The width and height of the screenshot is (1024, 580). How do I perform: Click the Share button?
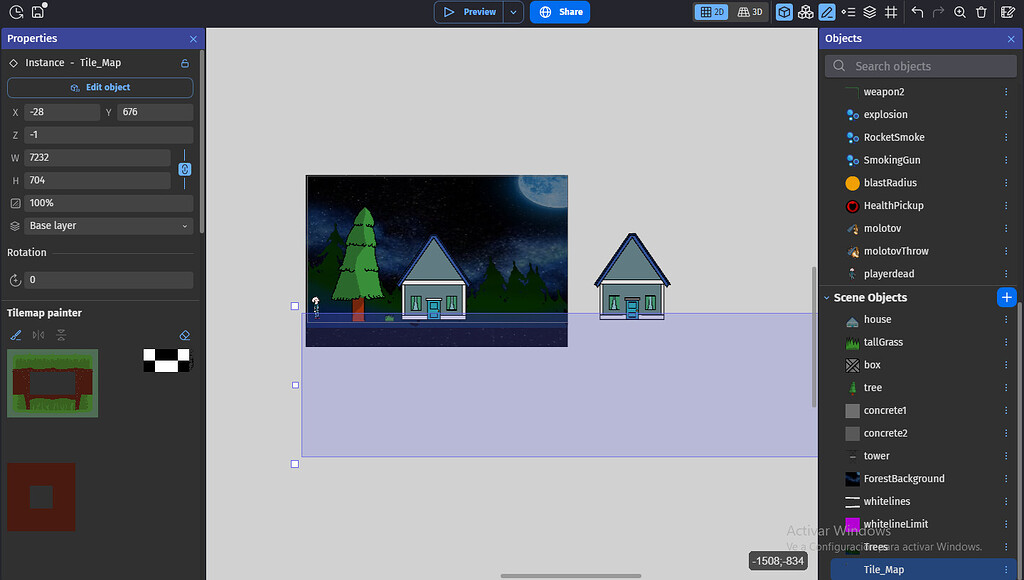tap(559, 11)
